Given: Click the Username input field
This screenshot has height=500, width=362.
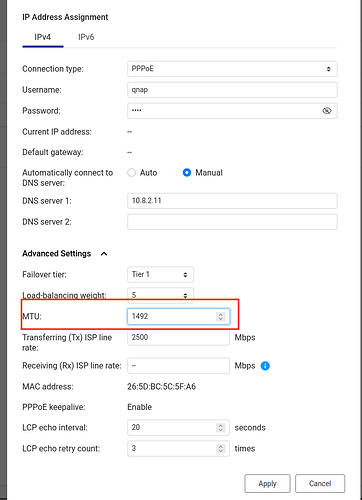Looking at the screenshot, I should click(232, 90).
